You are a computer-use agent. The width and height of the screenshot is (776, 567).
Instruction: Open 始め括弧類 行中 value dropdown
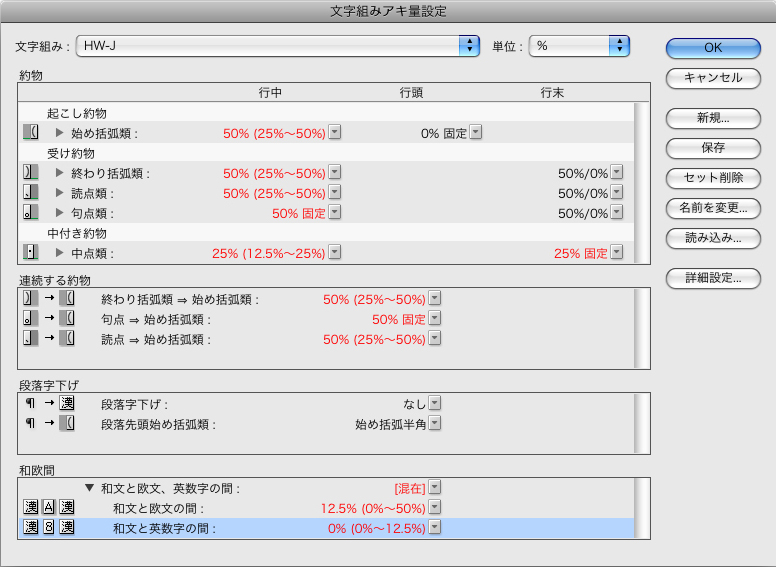[x=335, y=133]
